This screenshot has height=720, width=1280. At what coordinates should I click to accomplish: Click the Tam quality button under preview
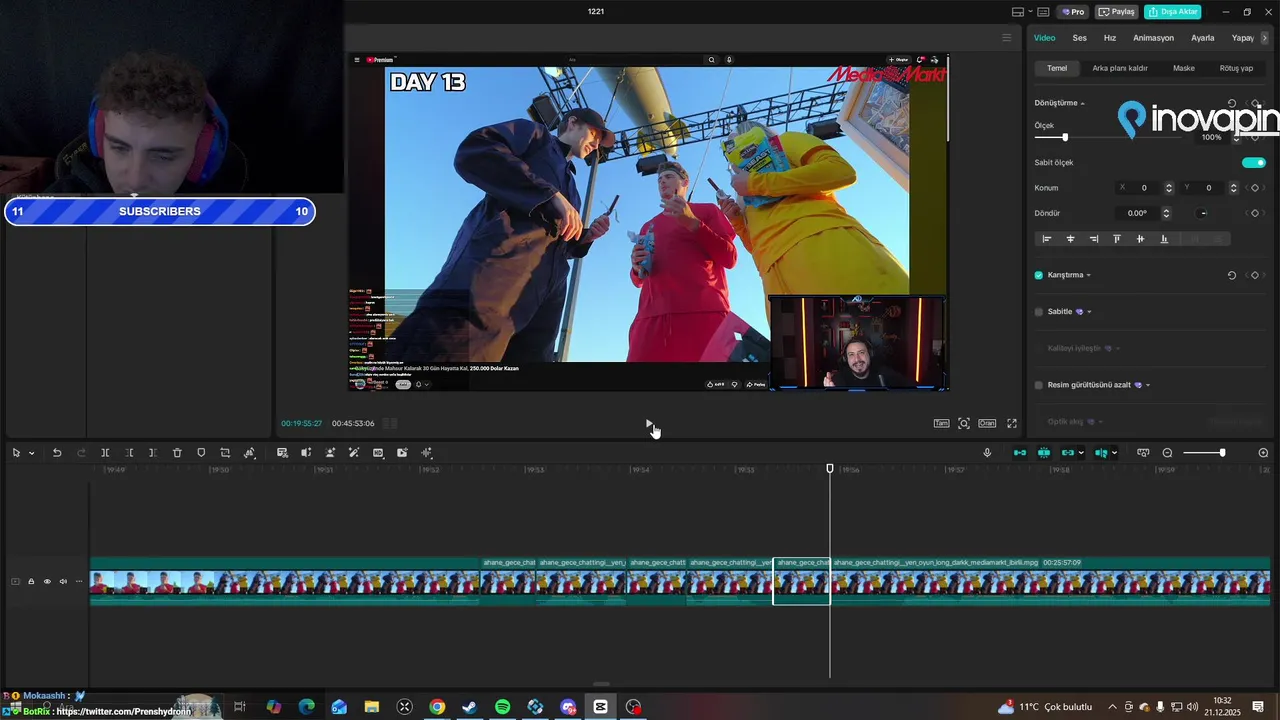[x=941, y=424]
